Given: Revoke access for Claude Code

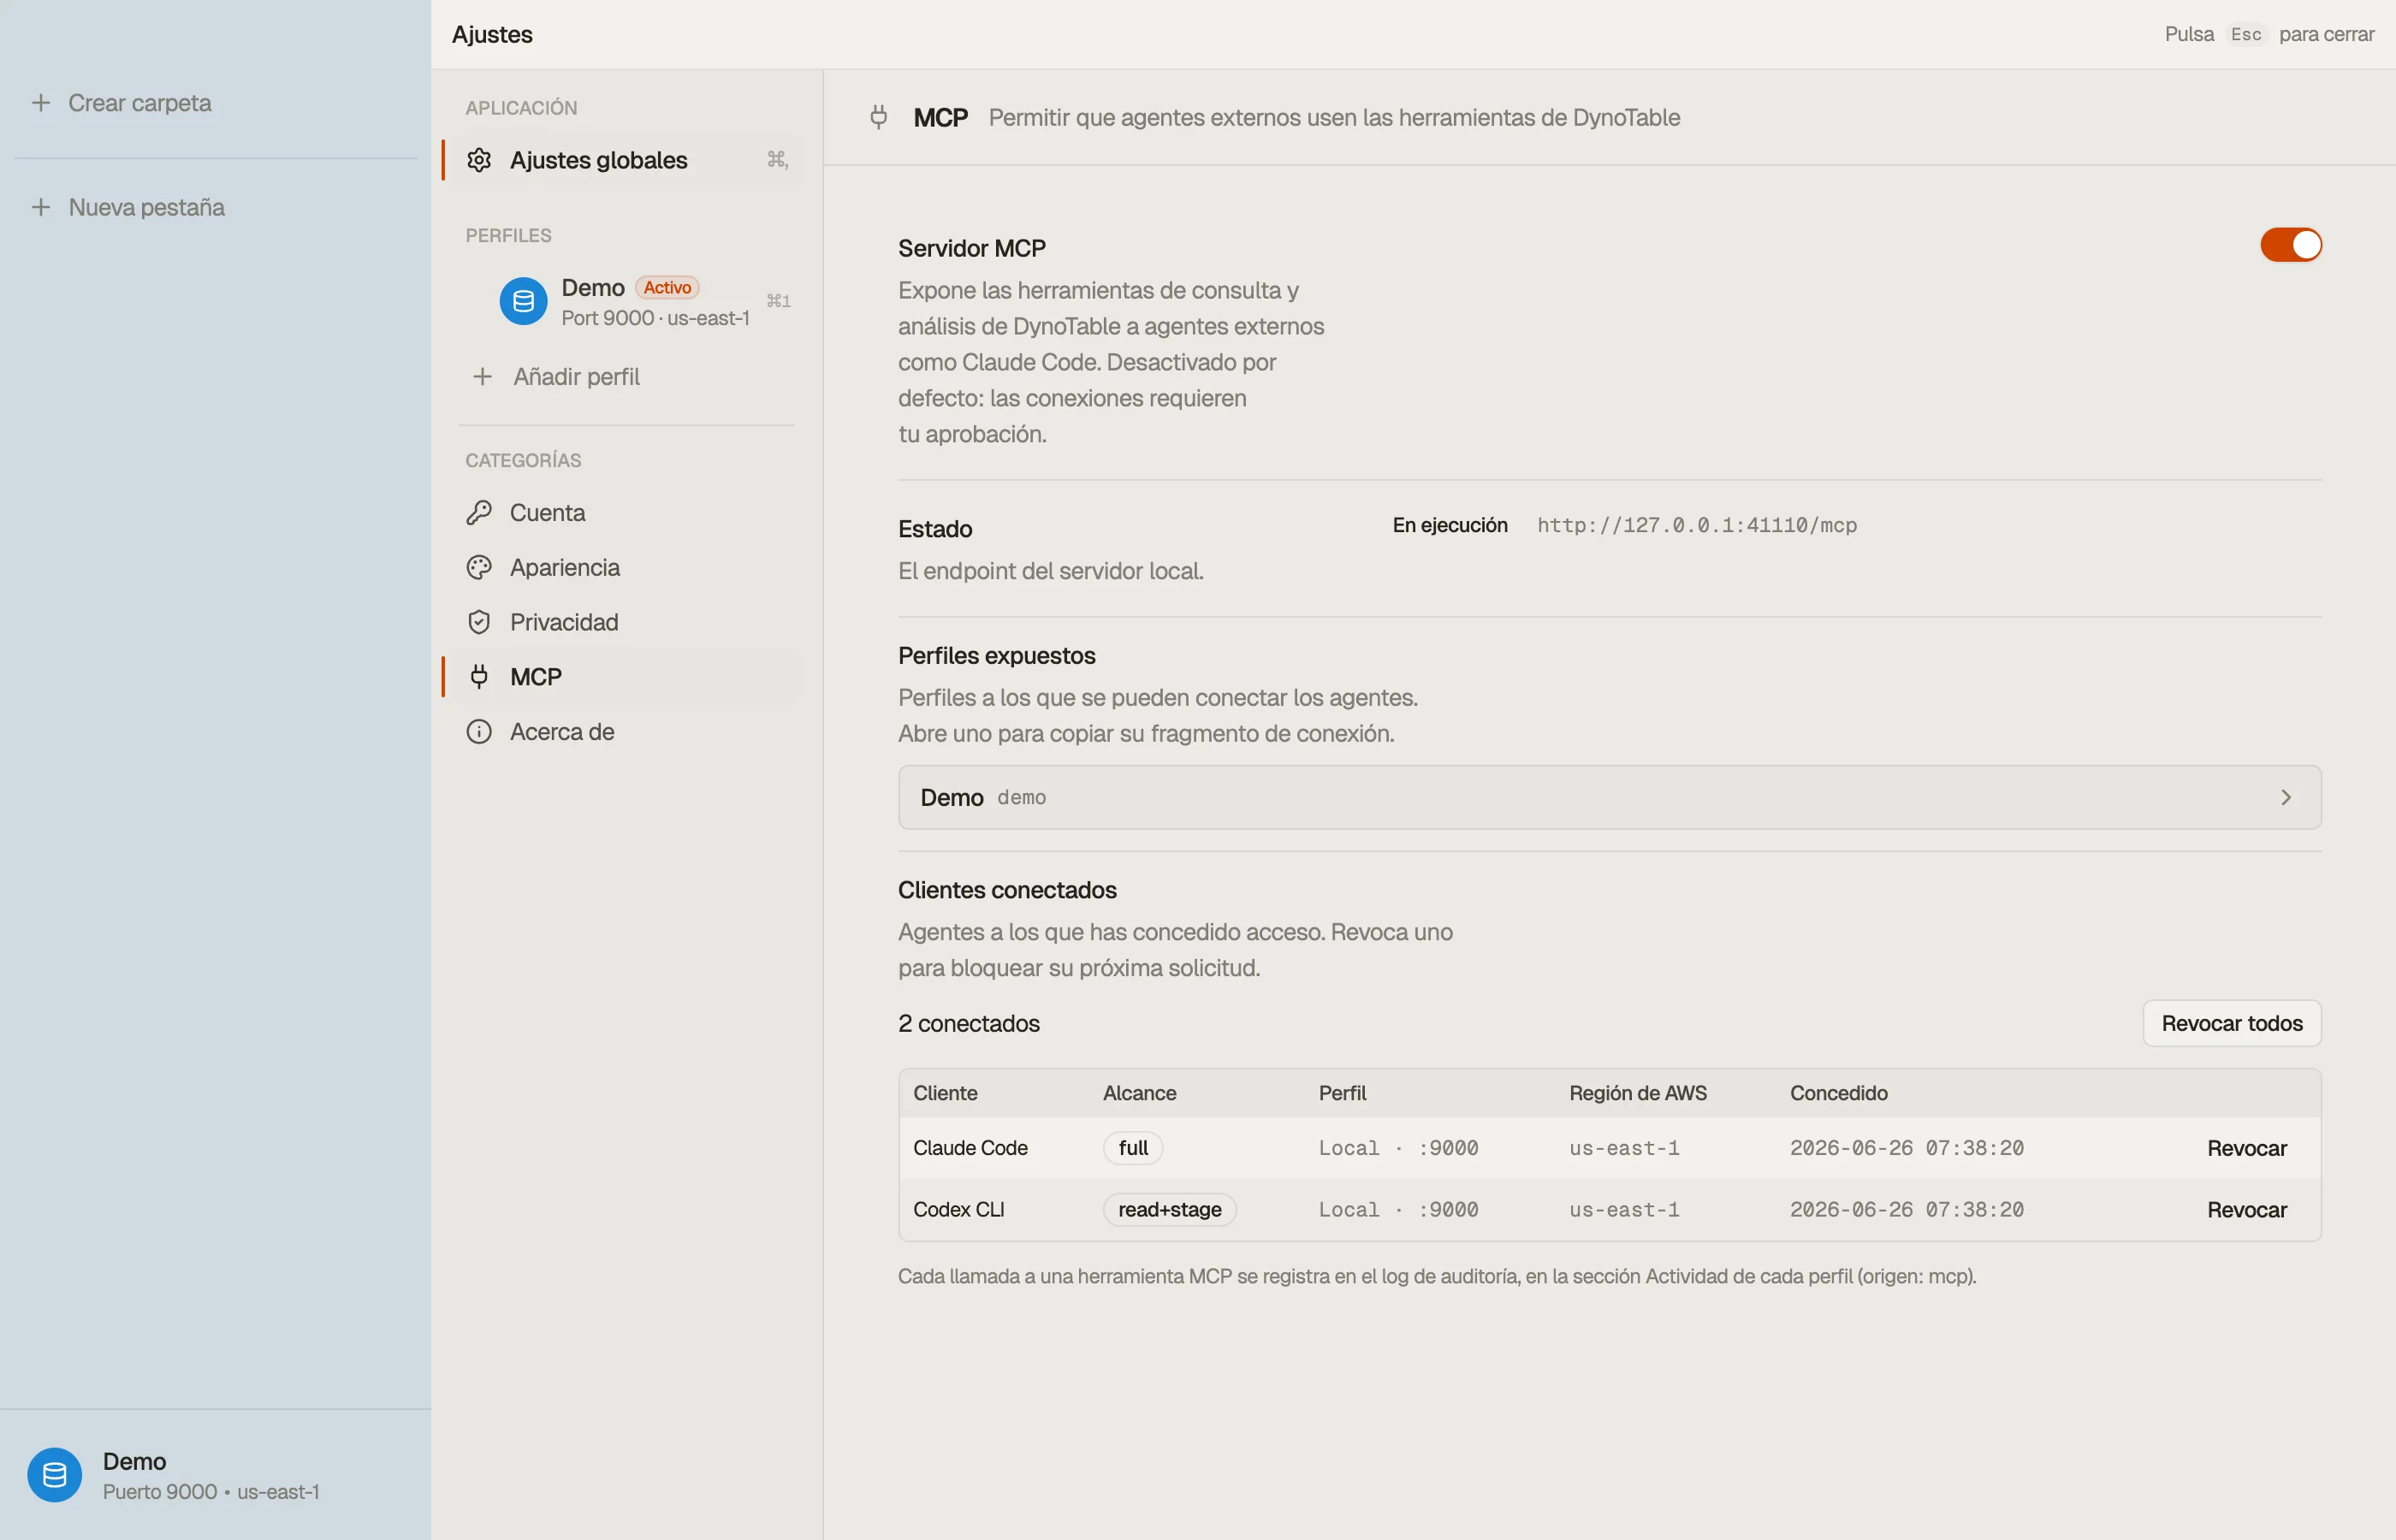Looking at the screenshot, I should pos(2246,1148).
